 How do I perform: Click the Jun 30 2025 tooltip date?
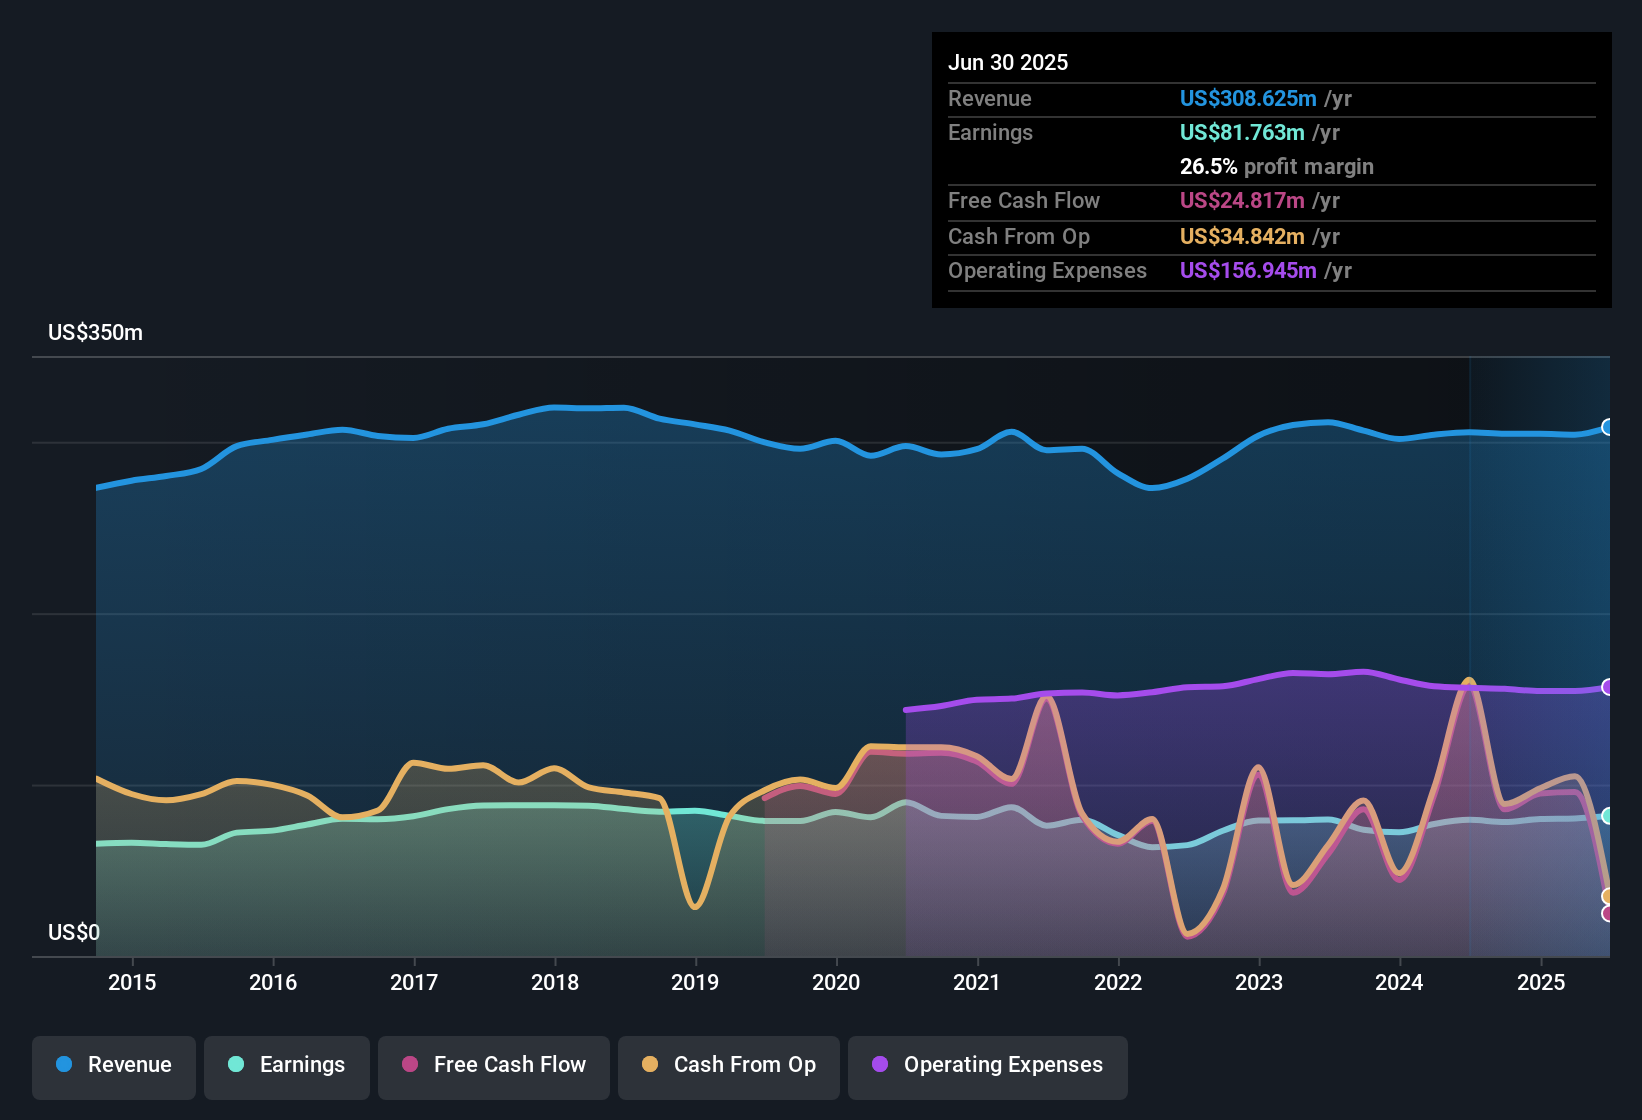click(x=1008, y=63)
